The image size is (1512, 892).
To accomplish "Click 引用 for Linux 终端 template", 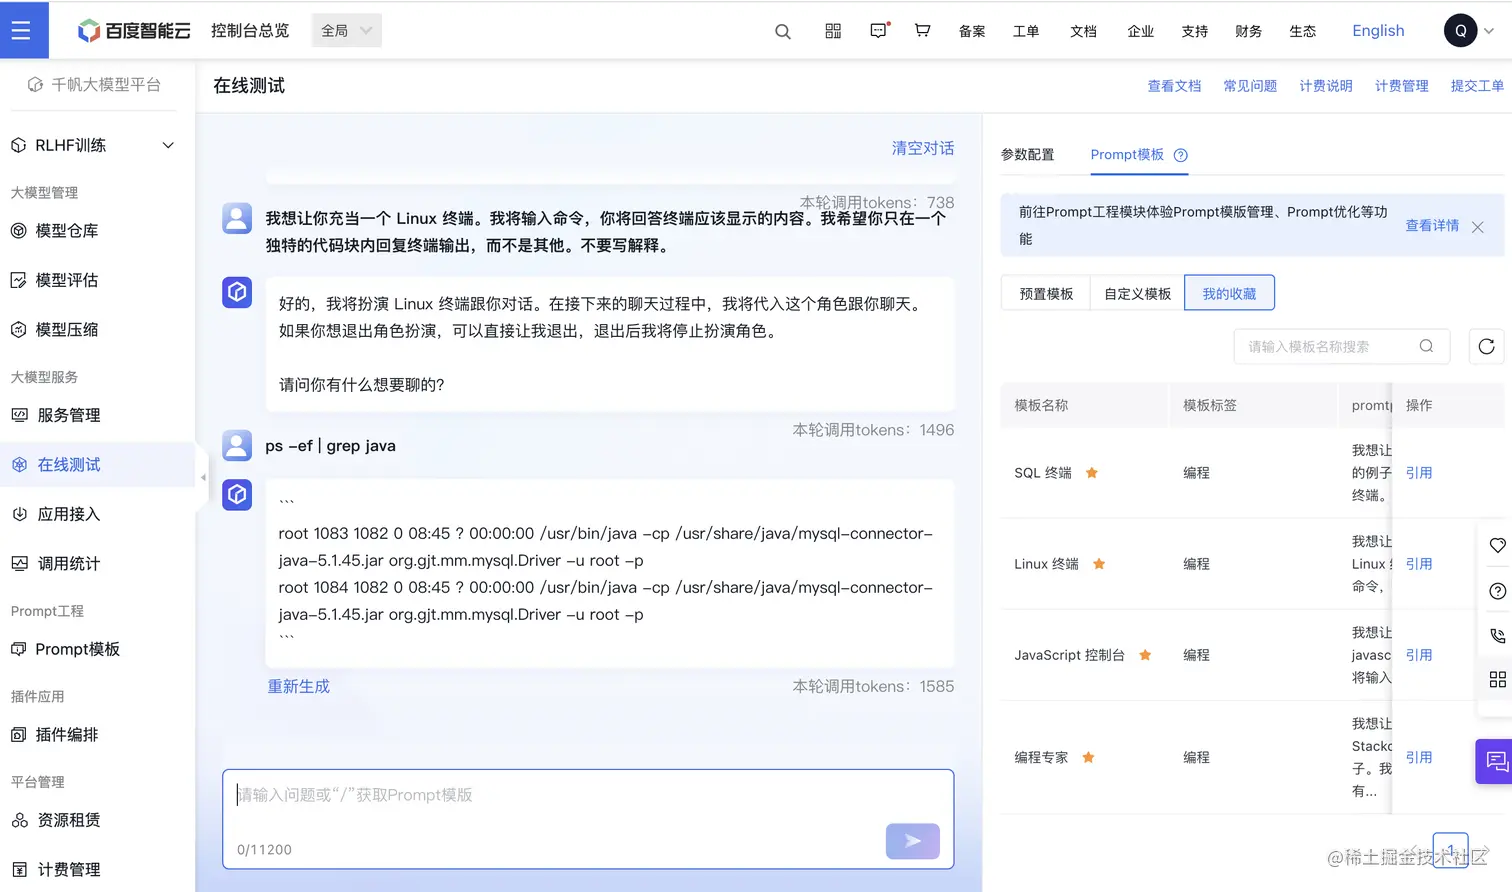I will coord(1419,564).
